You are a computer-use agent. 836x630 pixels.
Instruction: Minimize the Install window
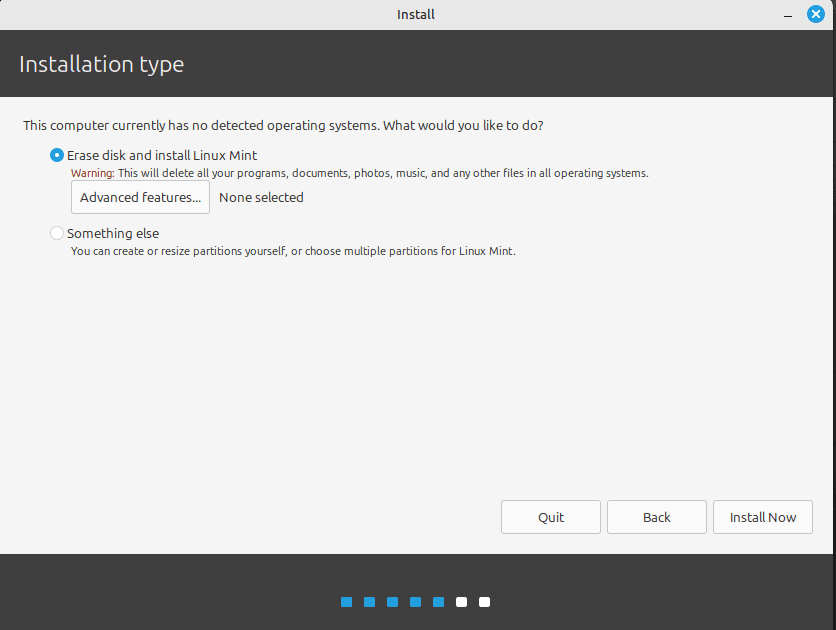pyautogui.click(x=787, y=15)
